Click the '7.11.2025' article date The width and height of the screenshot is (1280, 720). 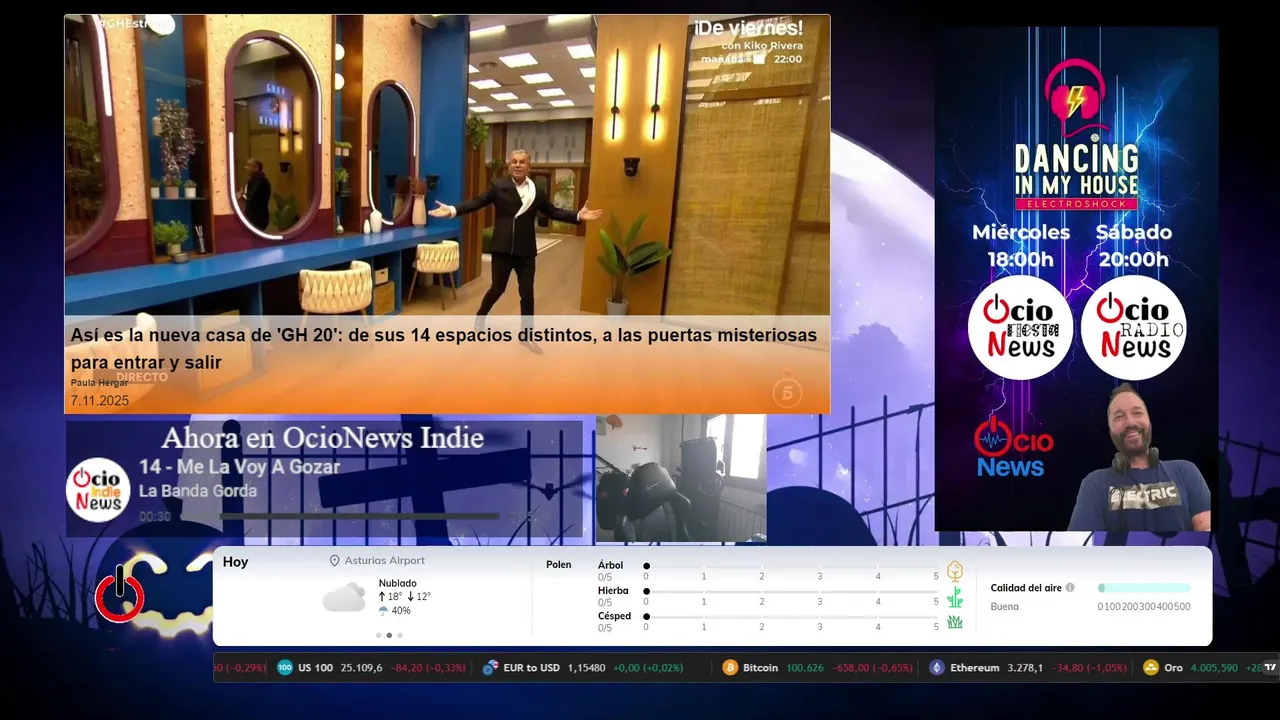99,400
